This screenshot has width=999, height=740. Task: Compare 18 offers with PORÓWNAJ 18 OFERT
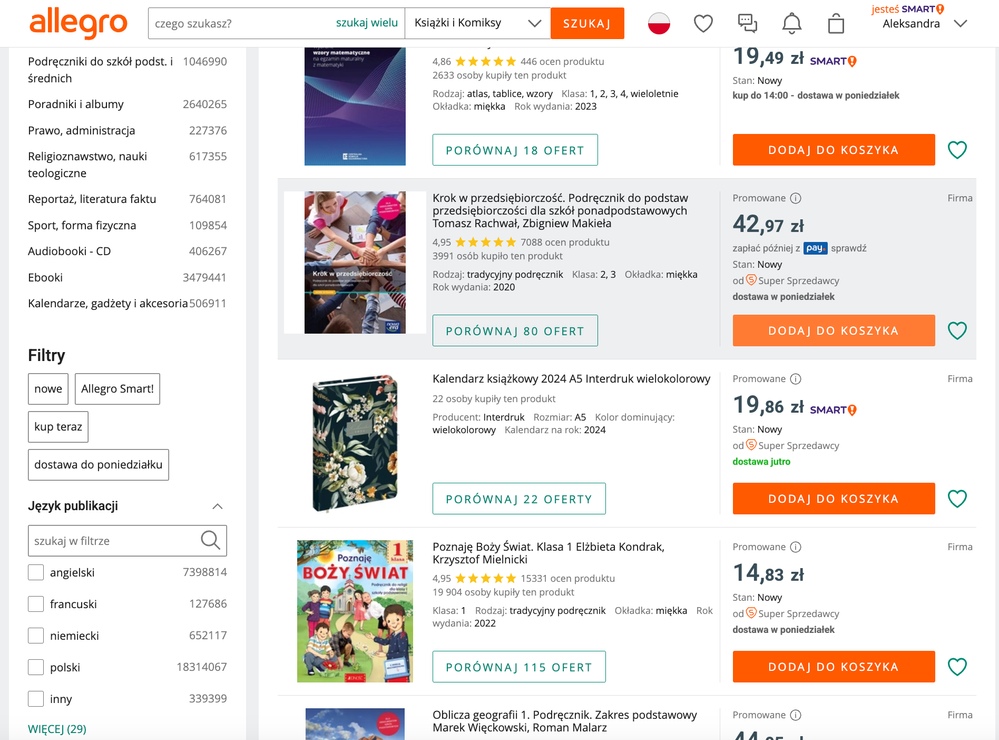[x=515, y=150]
